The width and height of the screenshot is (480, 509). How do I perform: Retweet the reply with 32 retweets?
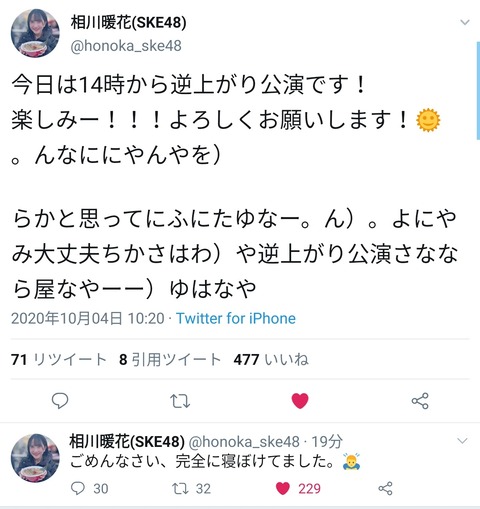[x=191, y=489]
